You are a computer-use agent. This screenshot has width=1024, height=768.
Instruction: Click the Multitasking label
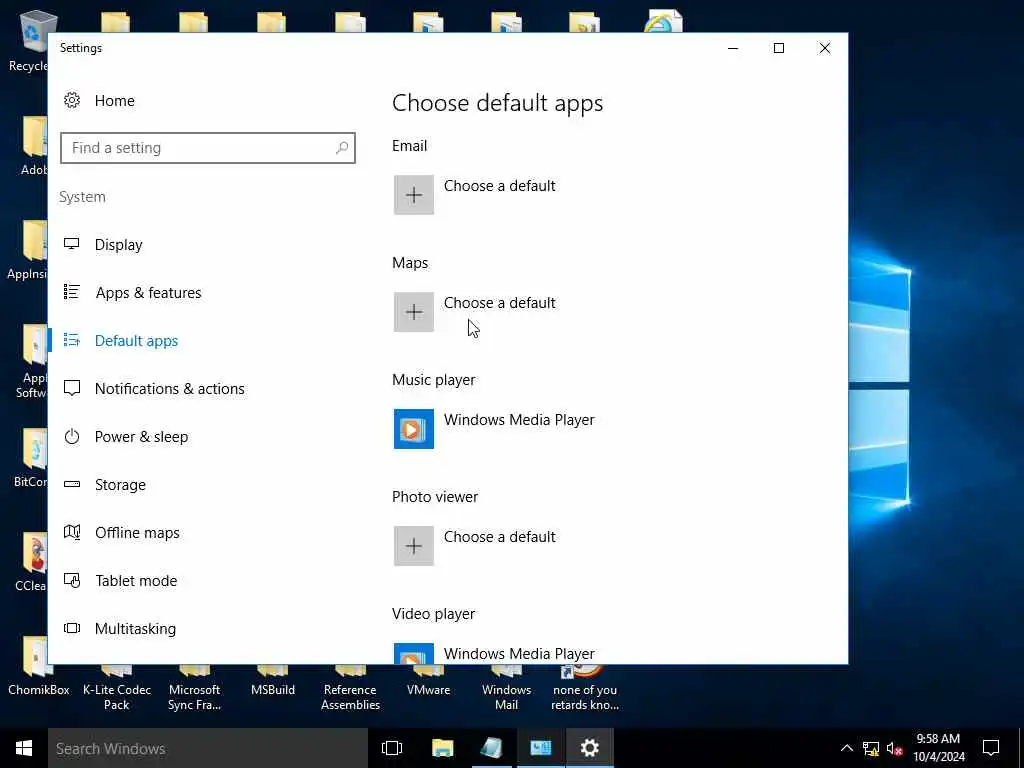point(135,629)
